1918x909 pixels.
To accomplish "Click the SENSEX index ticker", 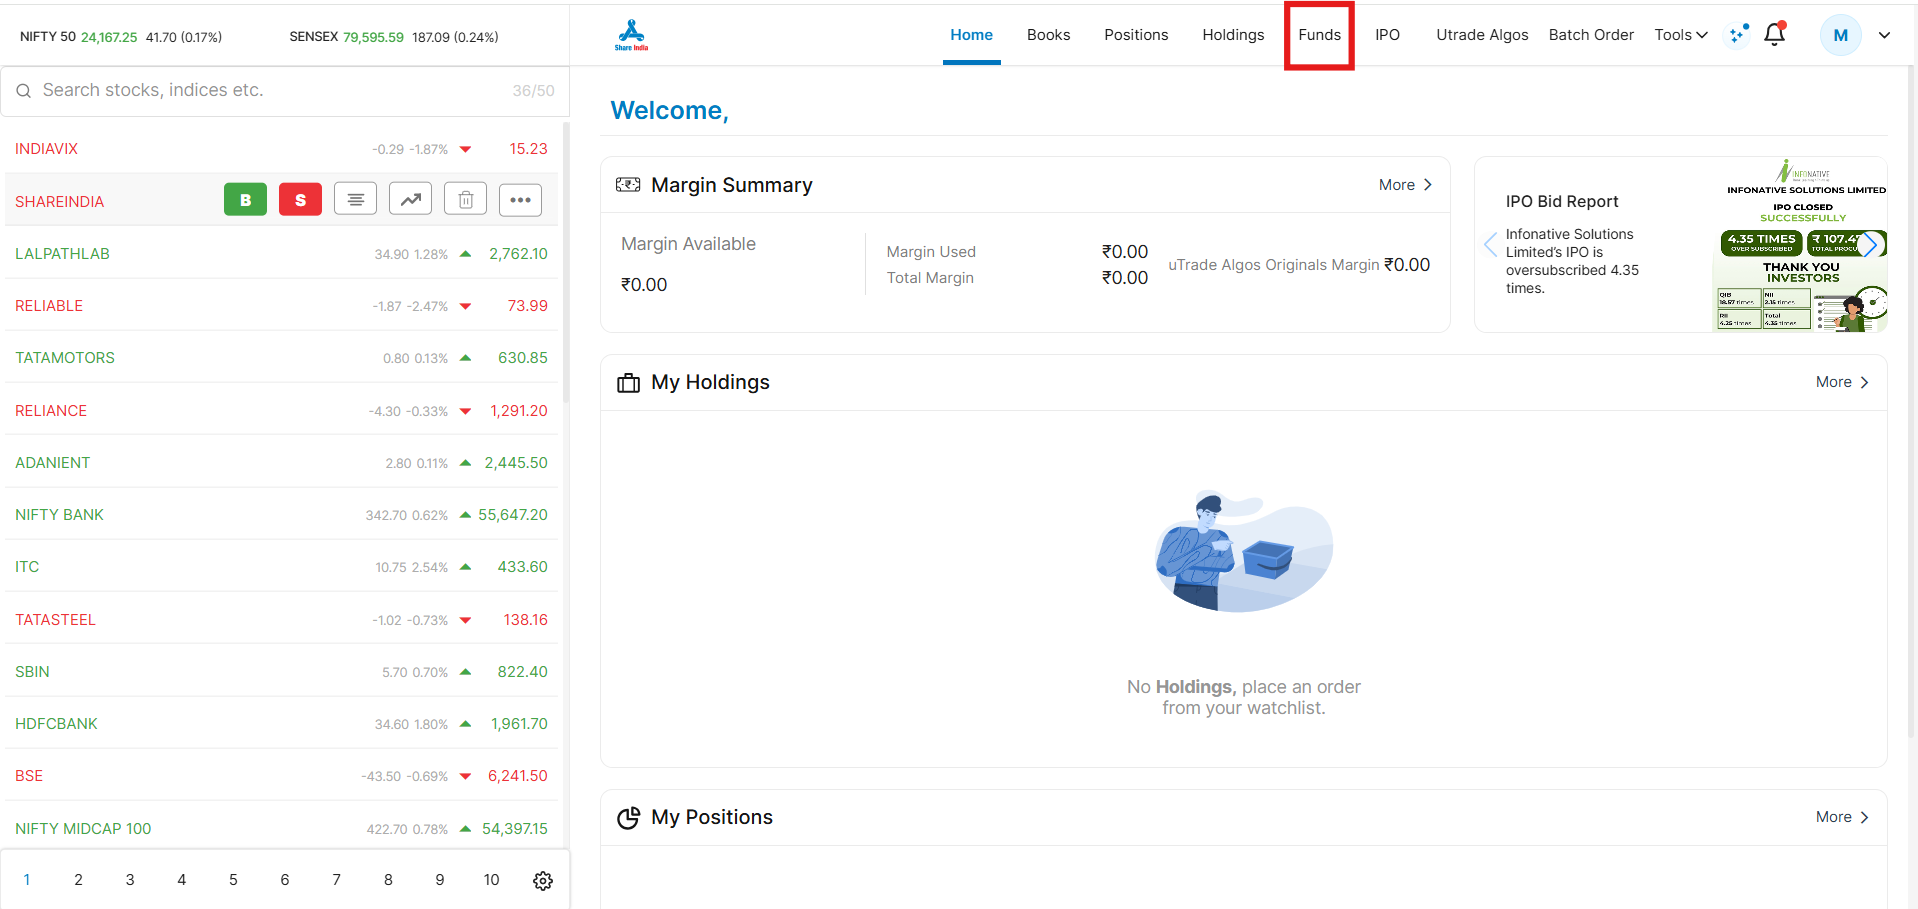I will click(x=394, y=37).
